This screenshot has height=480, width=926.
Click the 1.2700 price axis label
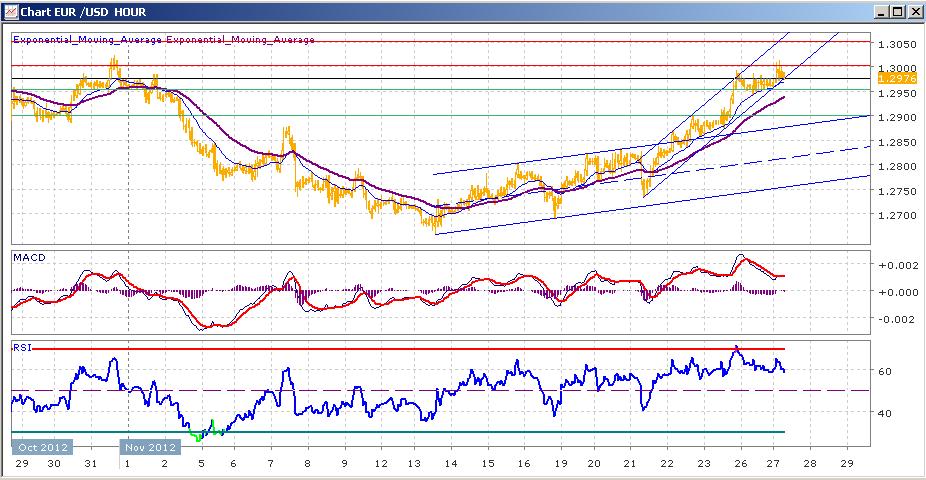point(897,215)
